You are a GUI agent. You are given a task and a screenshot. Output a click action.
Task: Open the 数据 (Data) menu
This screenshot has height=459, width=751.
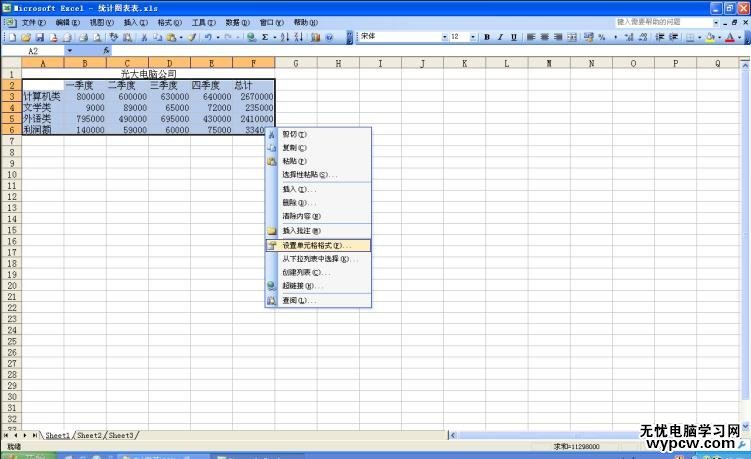point(238,23)
